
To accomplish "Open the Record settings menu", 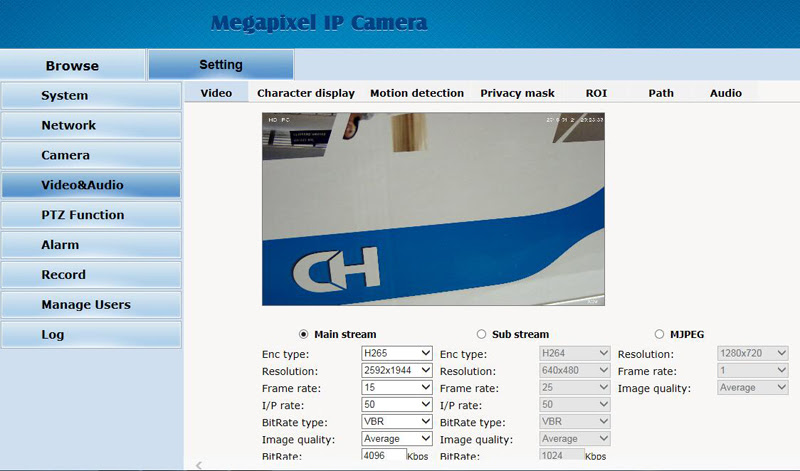I will [91, 275].
